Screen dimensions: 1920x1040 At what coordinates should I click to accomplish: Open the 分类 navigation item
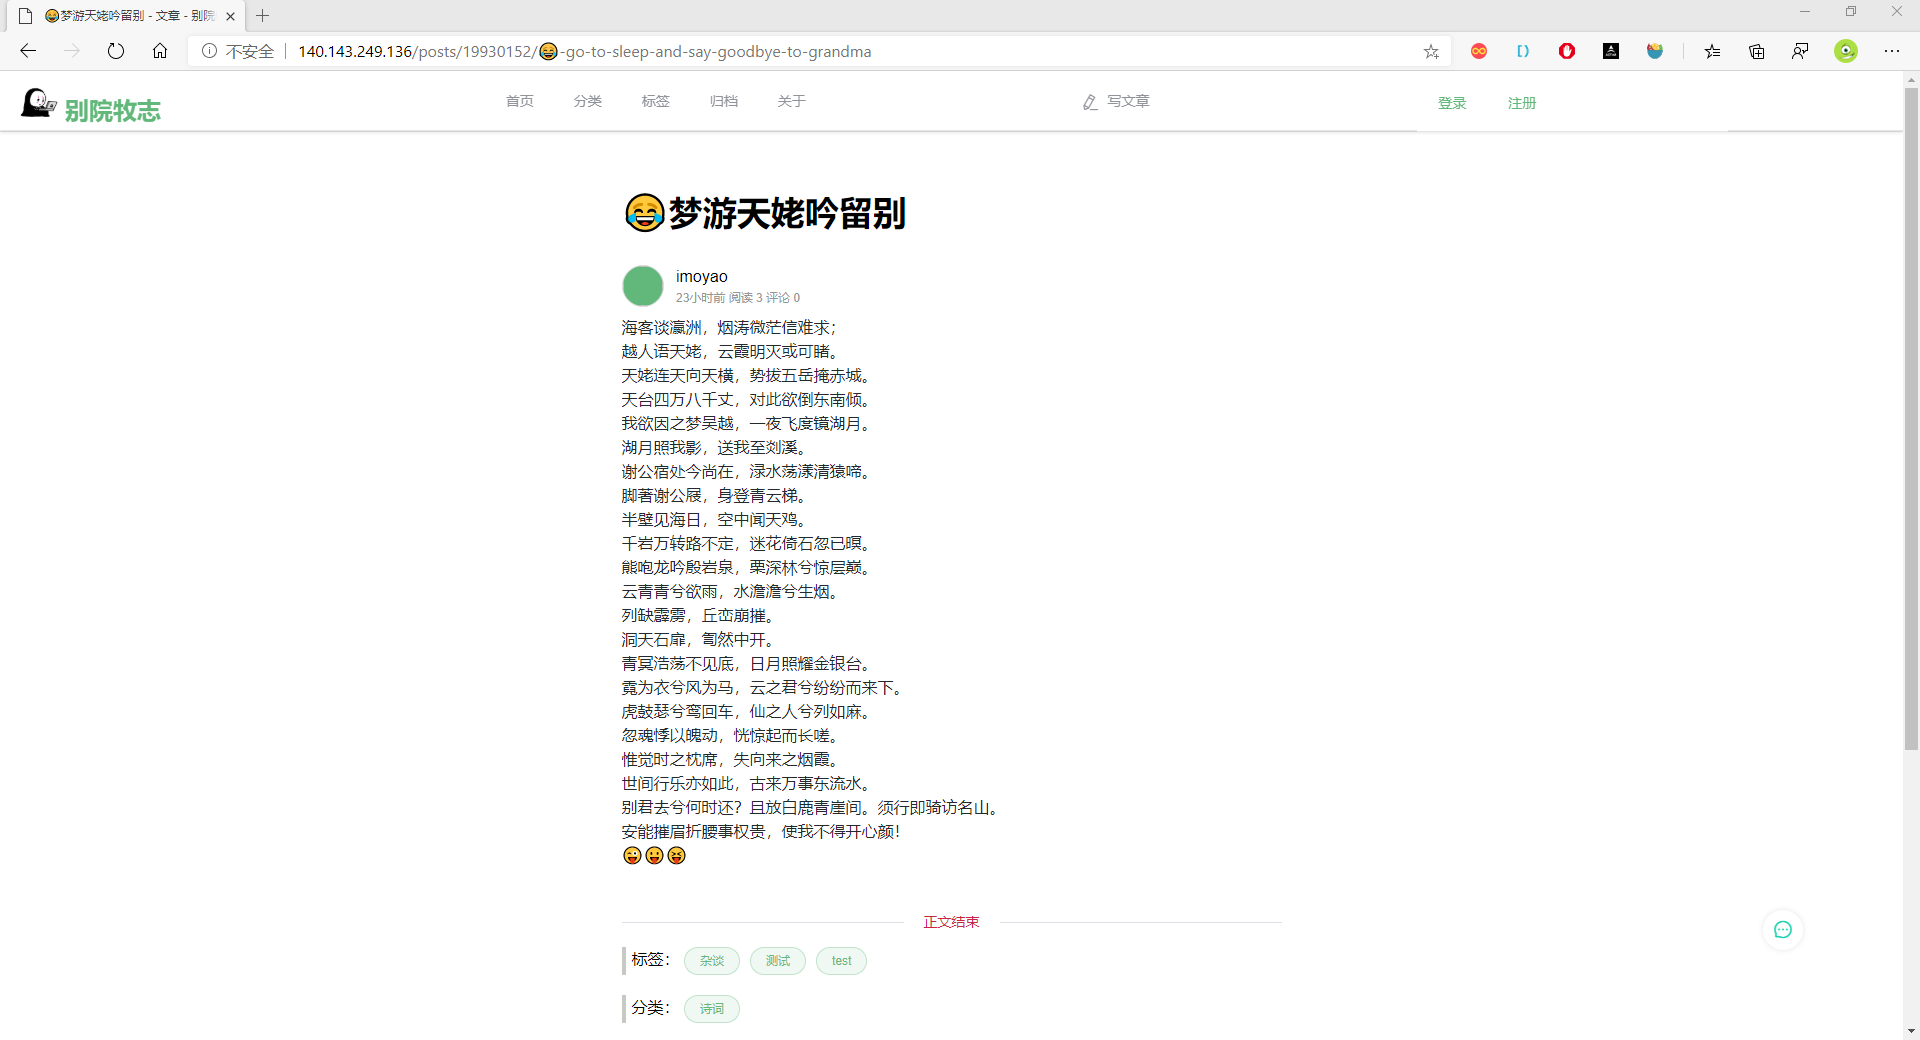588,101
